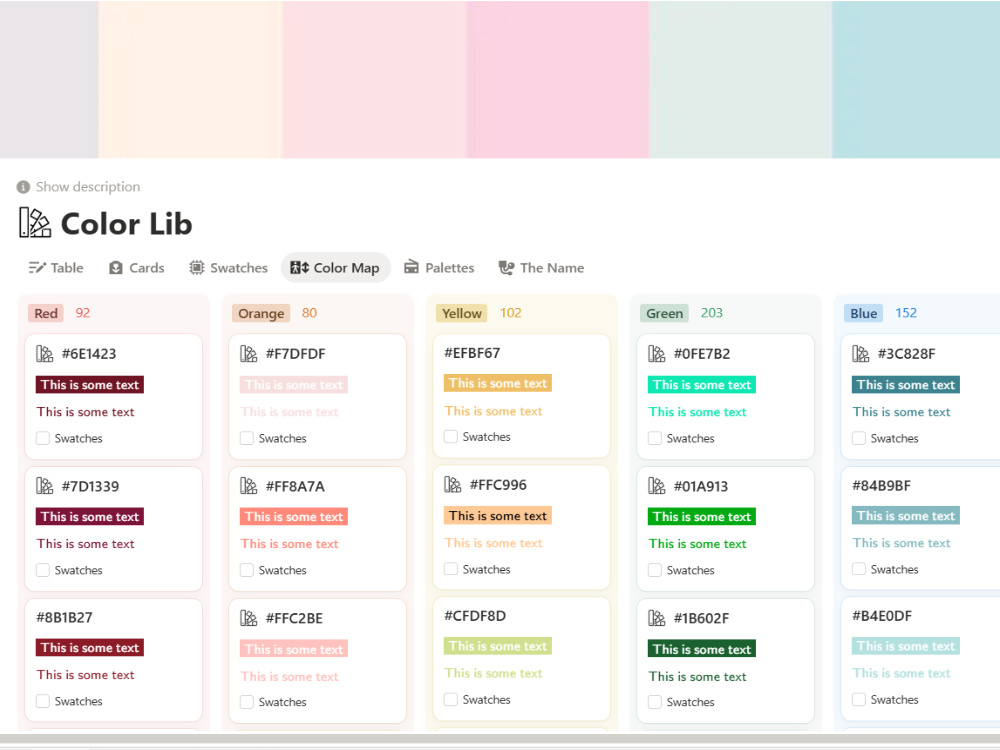
Task: Click the Cards view icon
Action: pos(115,268)
